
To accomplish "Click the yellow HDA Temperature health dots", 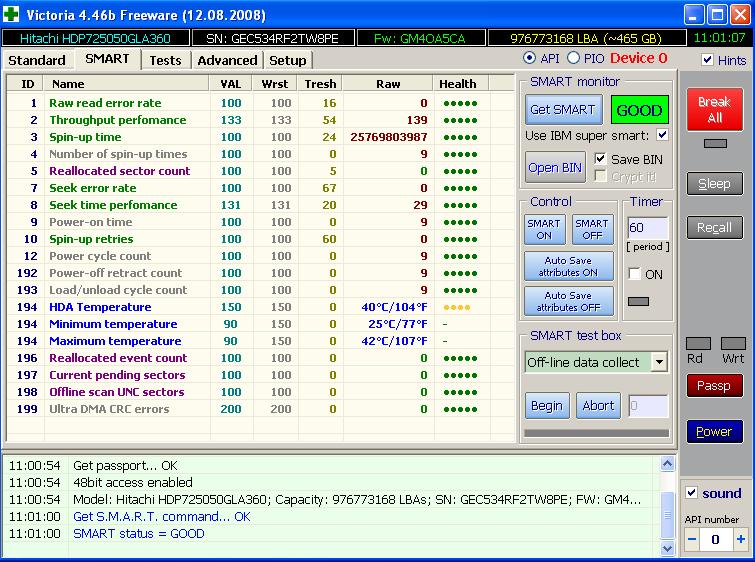I will coord(456,307).
